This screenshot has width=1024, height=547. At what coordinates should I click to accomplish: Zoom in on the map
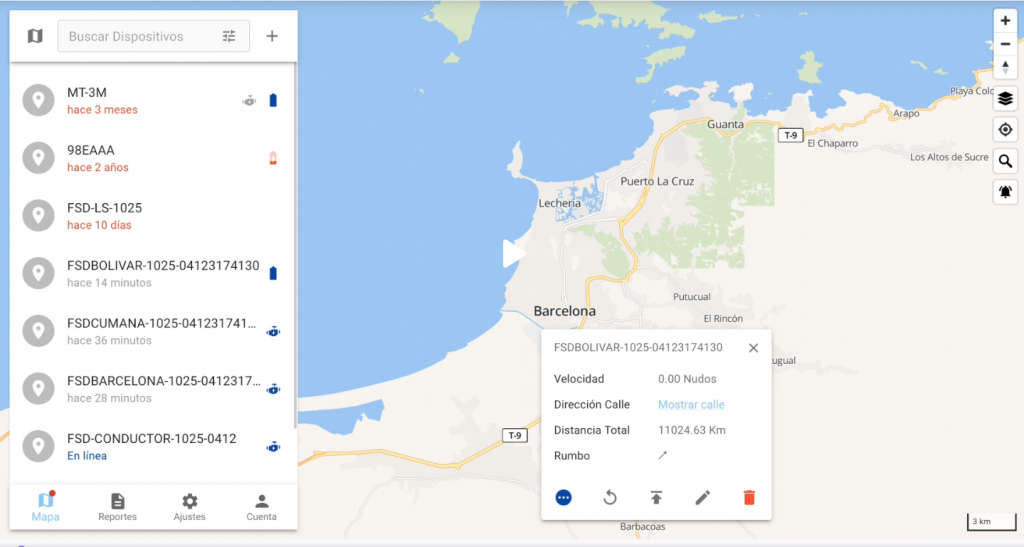click(1005, 21)
